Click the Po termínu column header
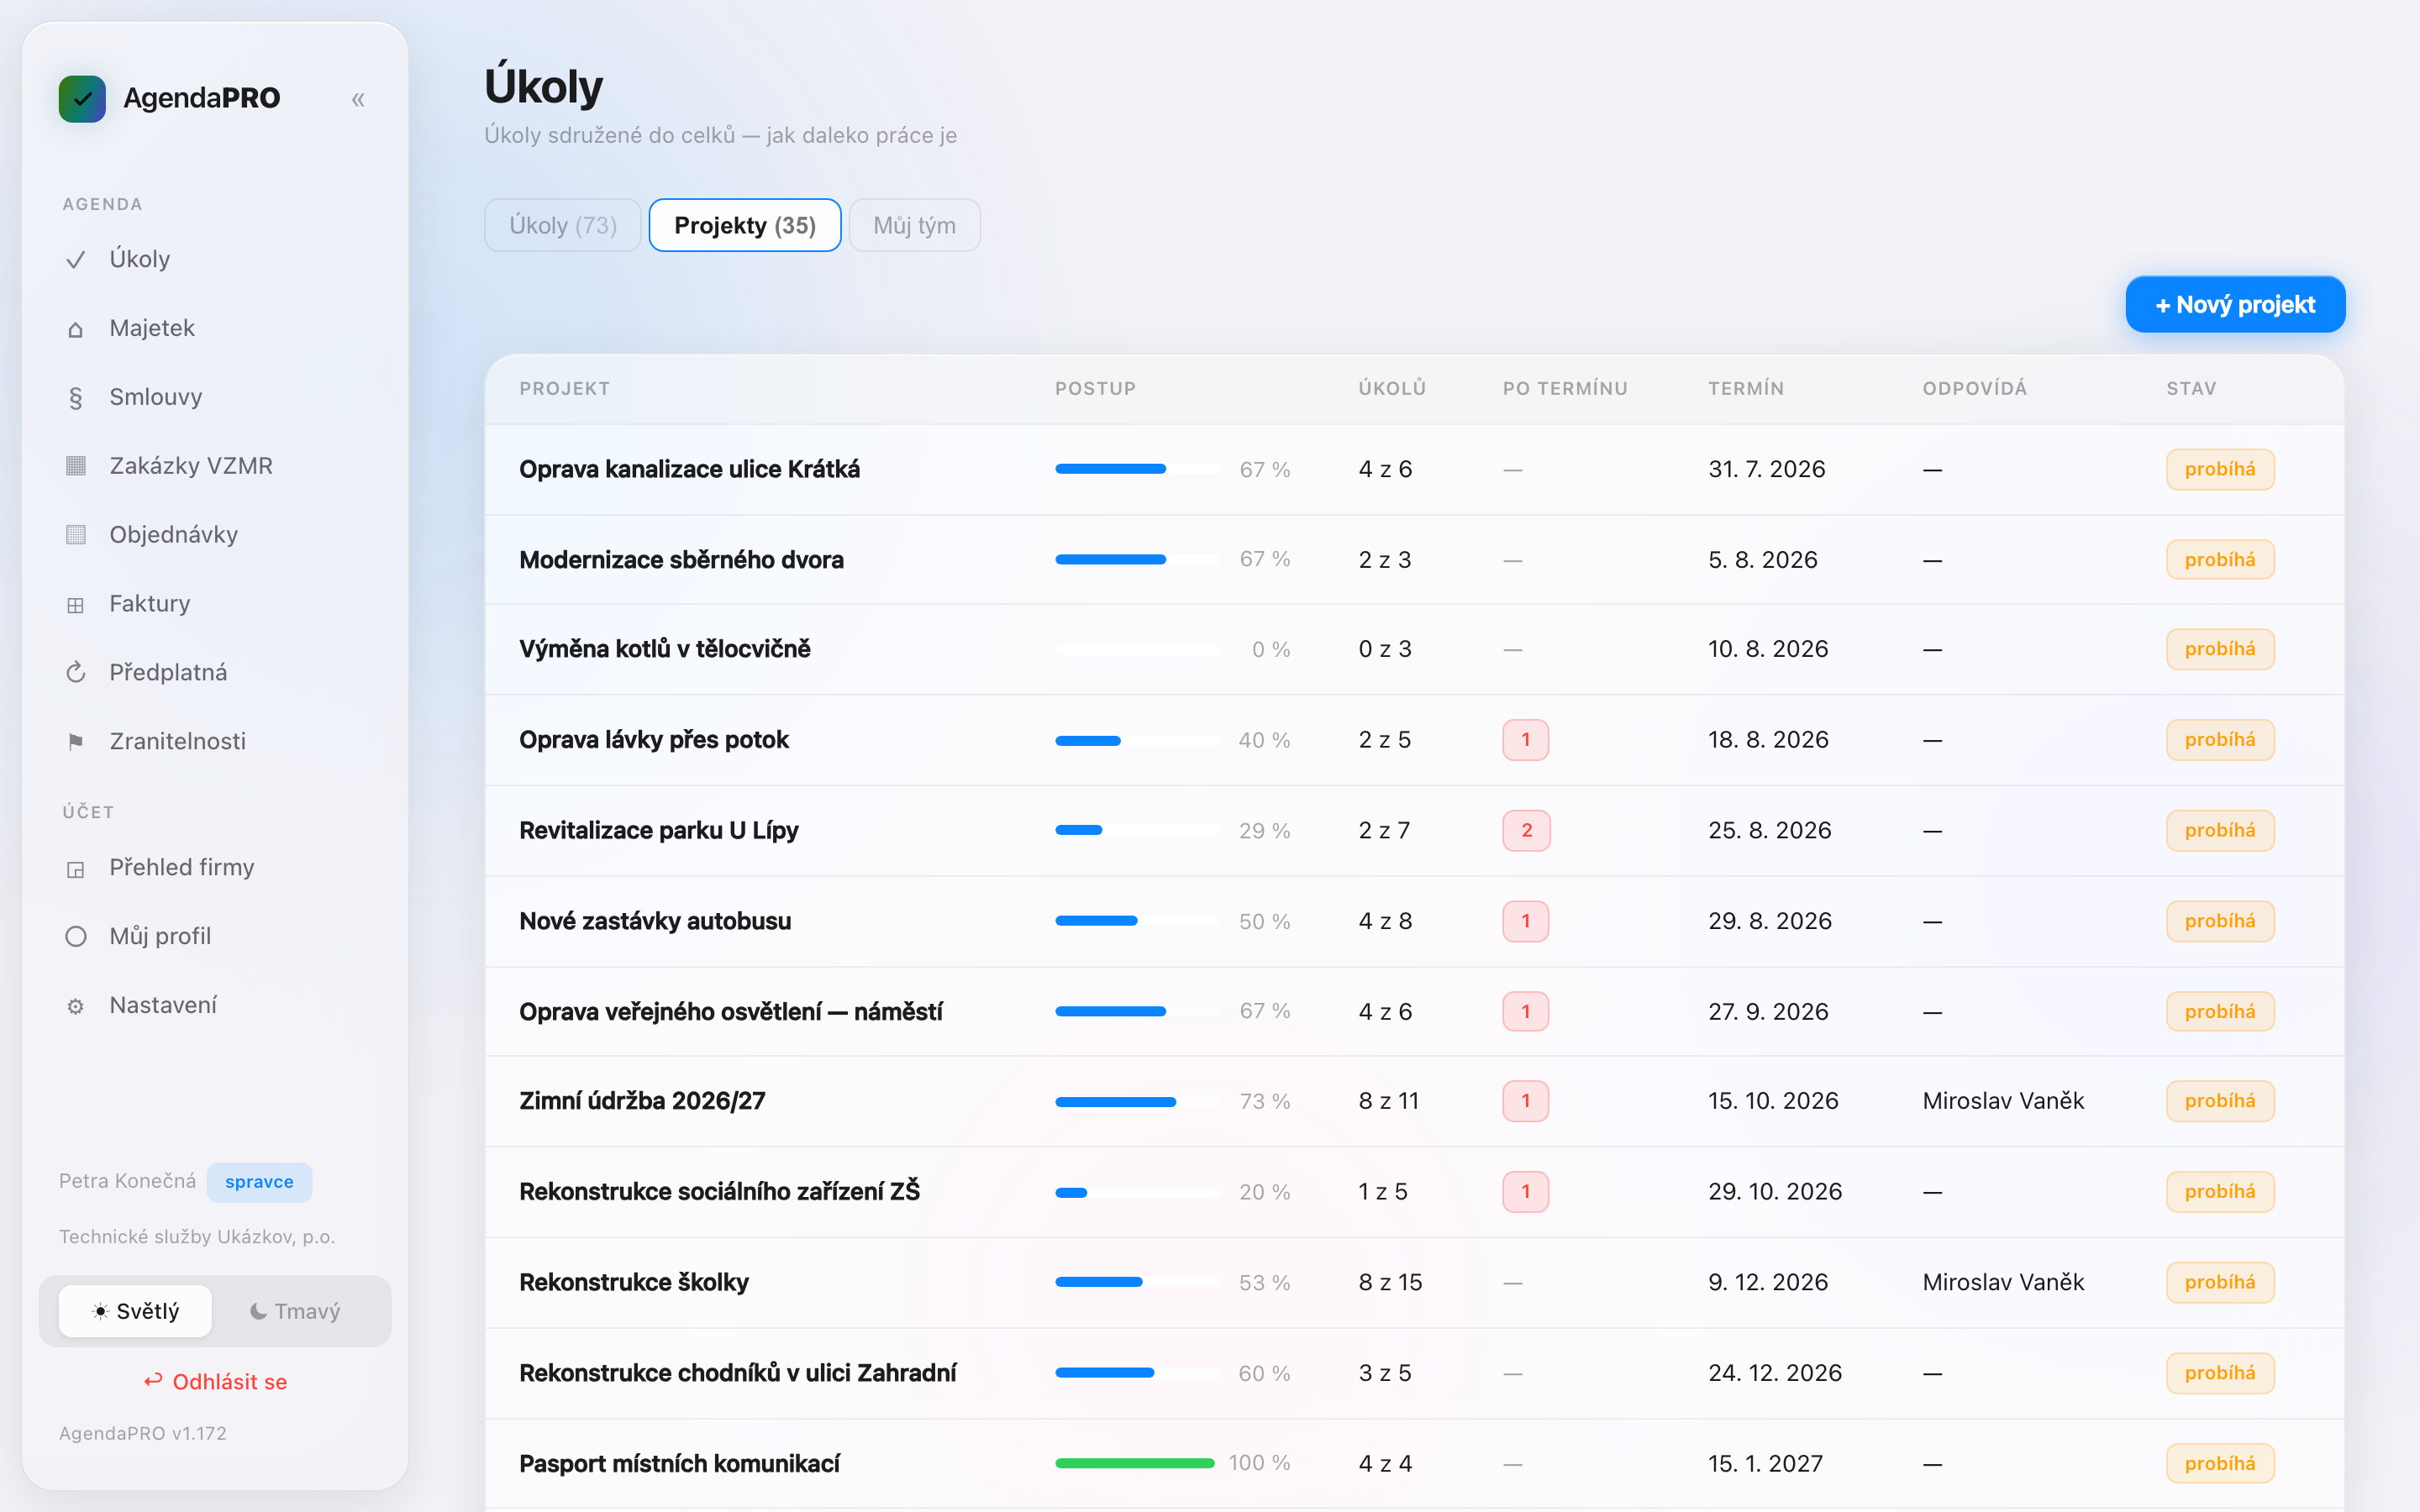The width and height of the screenshot is (2420, 1512). click(x=1565, y=388)
